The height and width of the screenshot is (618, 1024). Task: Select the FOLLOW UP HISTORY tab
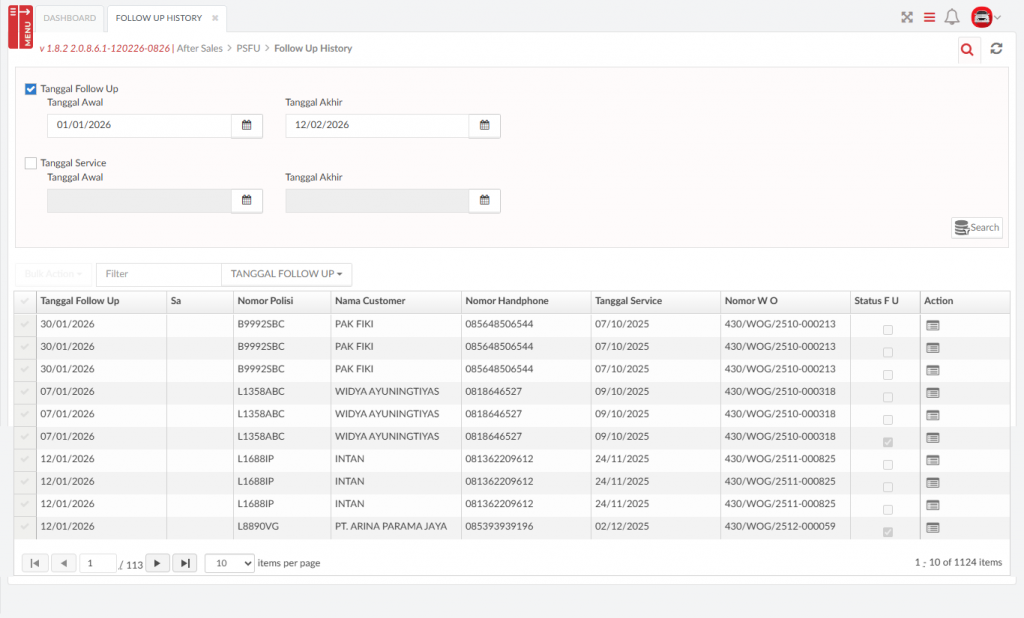[x=158, y=18]
